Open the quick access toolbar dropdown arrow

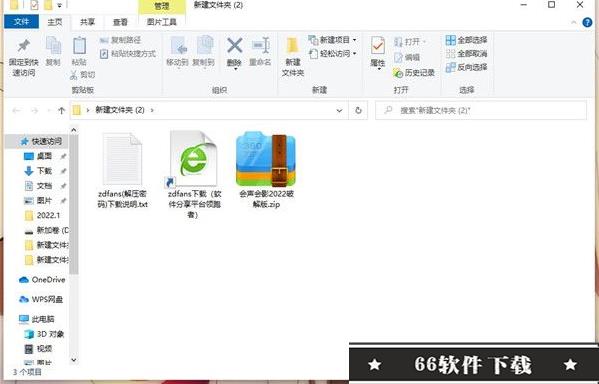(x=60, y=5)
